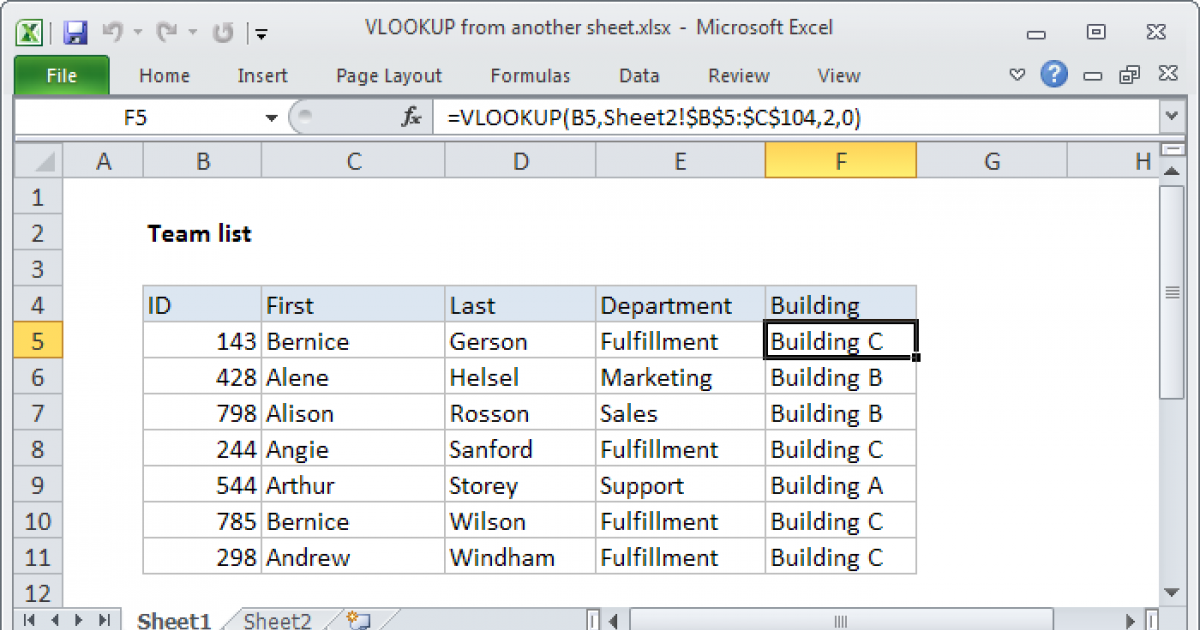Open the File menu
This screenshot has height=630, width=1200.
[61, 75]
